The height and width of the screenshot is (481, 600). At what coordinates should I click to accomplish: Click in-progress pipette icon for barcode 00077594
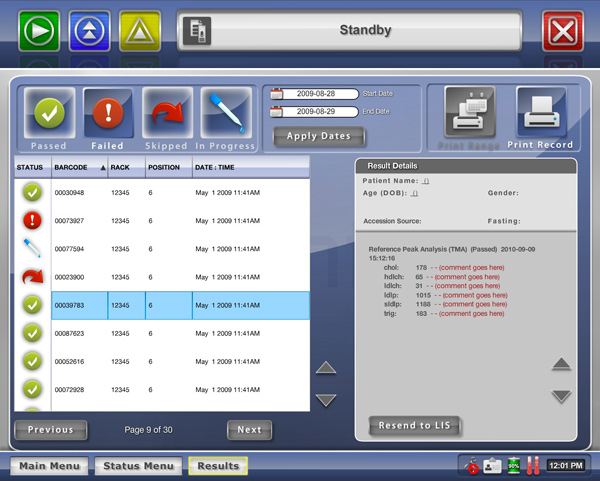click(32, 248)
